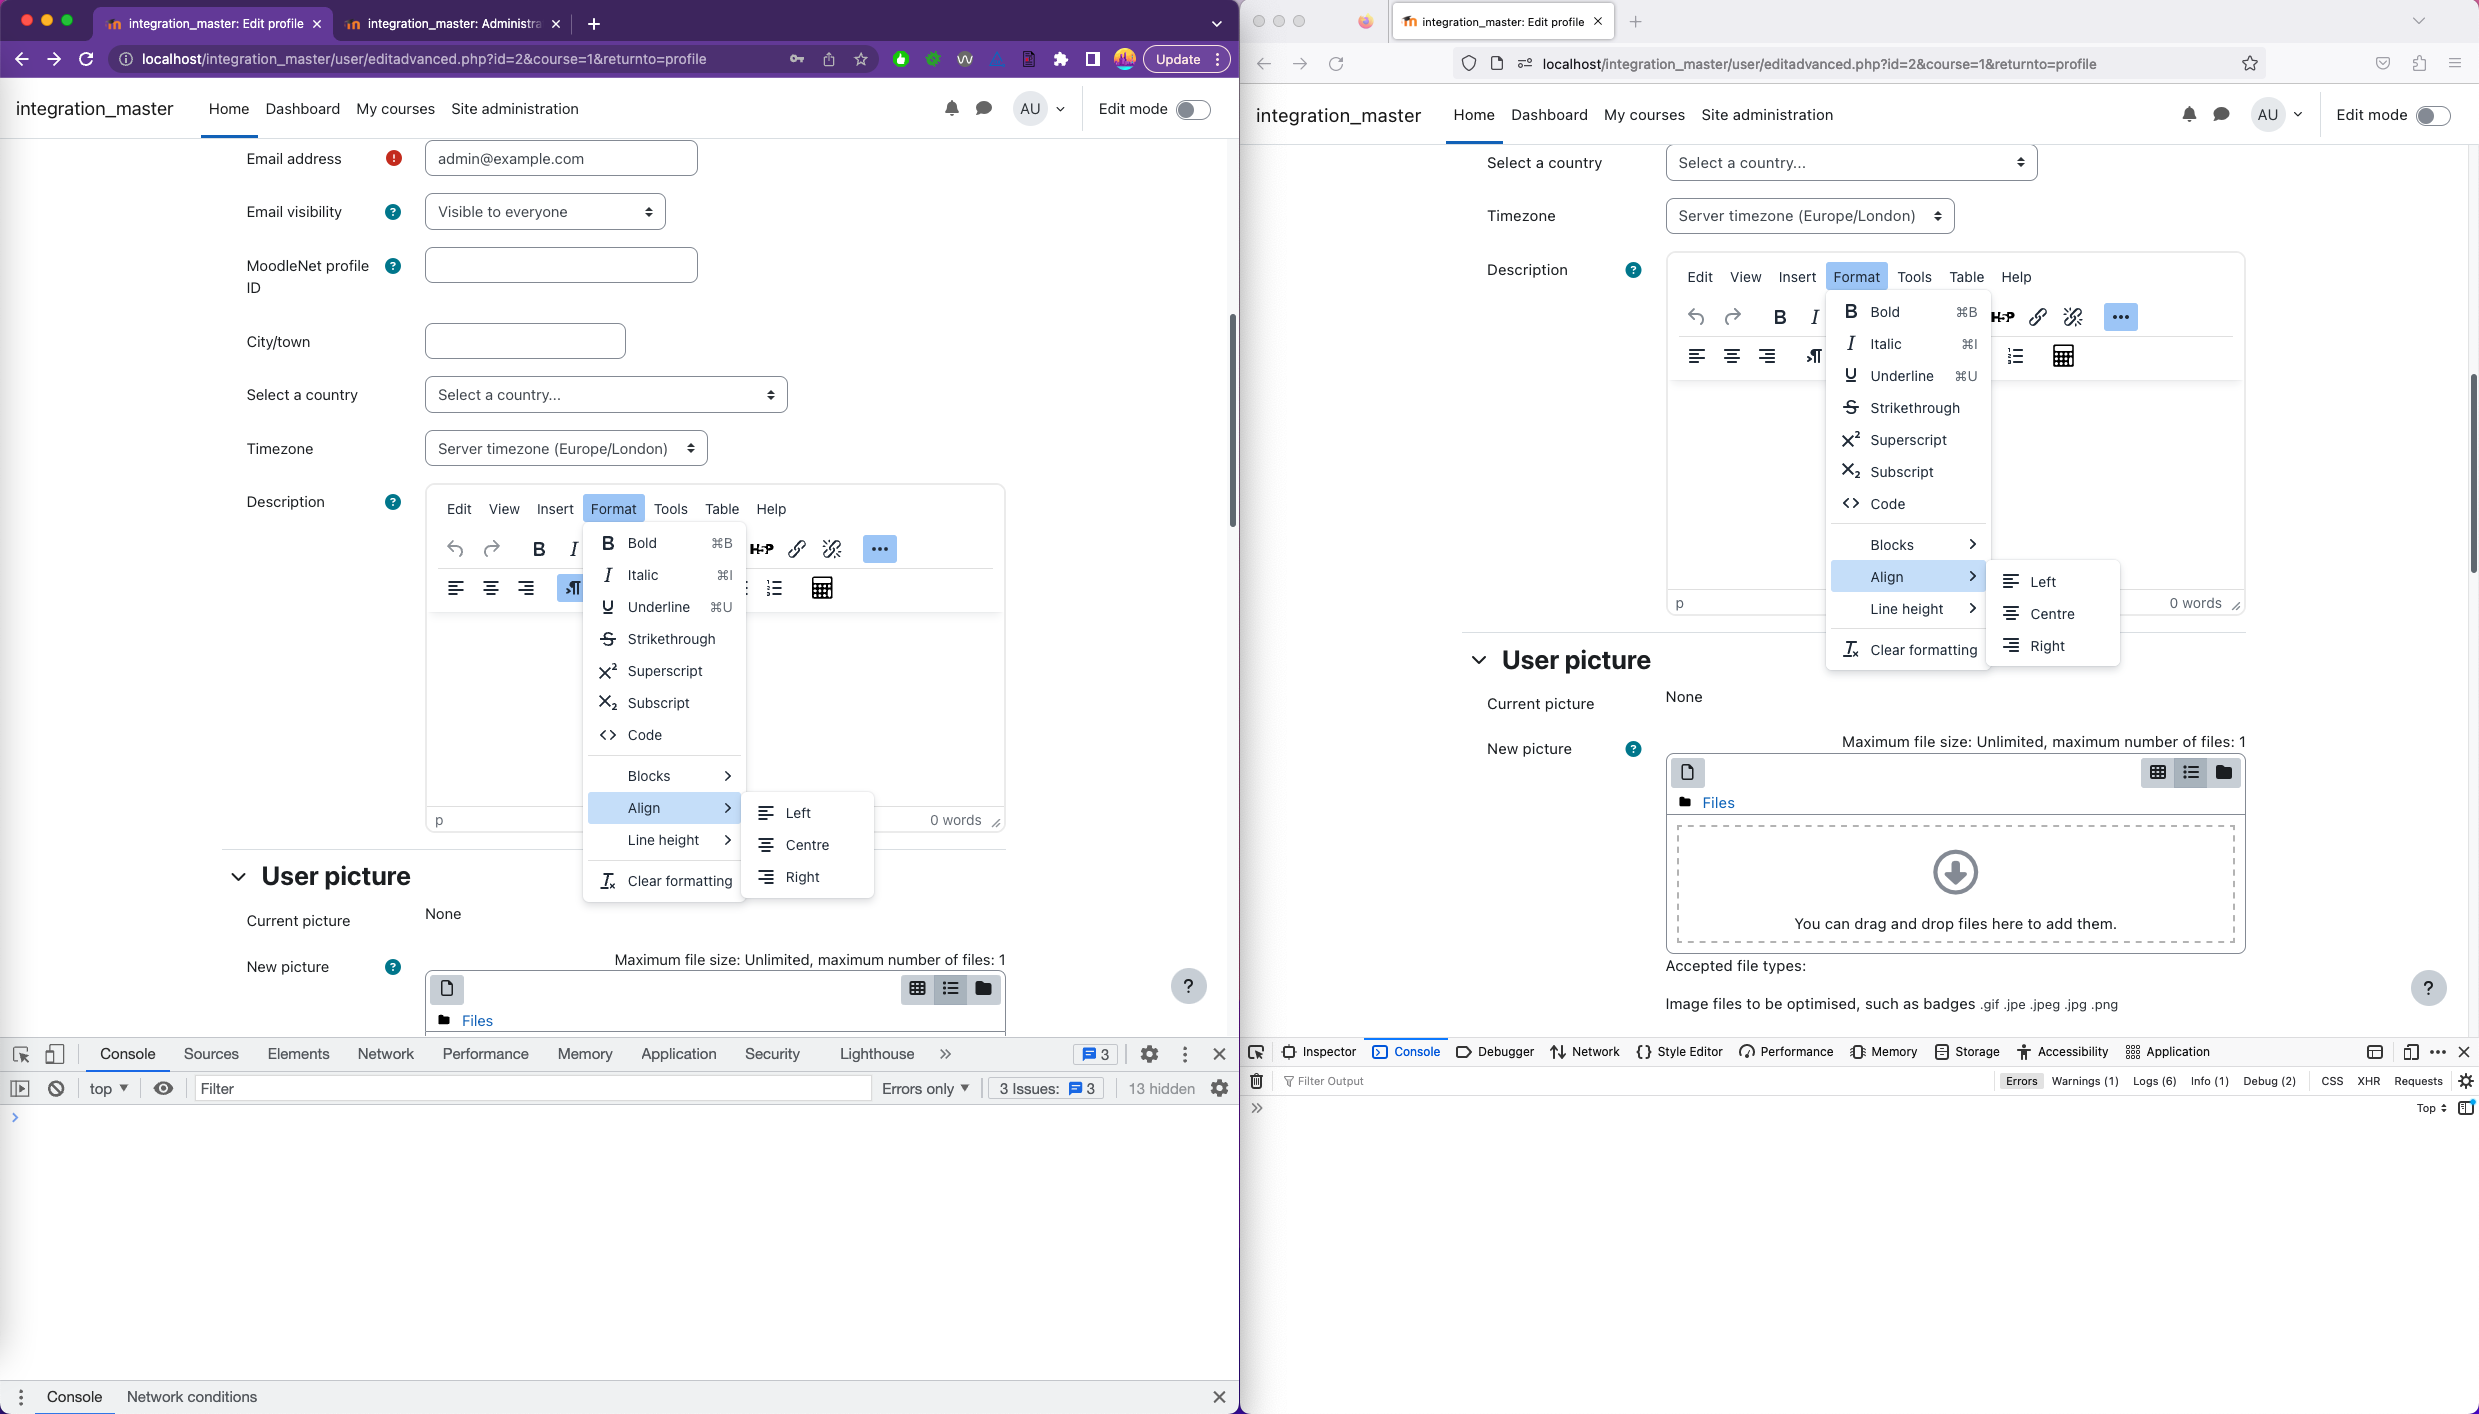Open Timezone dropdown in Chrome window
This screenshot has height=1414, width=2479.
tap(566, 449)
